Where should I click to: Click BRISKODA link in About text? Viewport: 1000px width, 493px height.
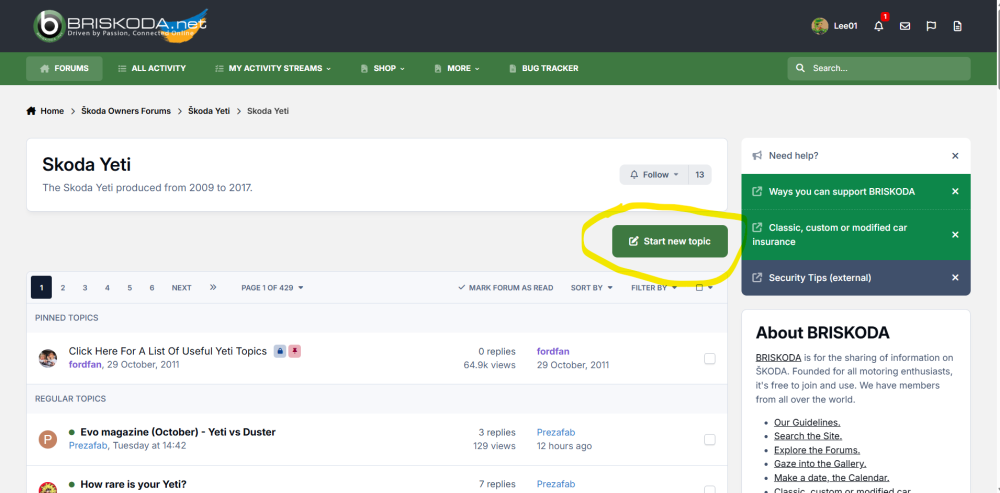tap(778, 357)
